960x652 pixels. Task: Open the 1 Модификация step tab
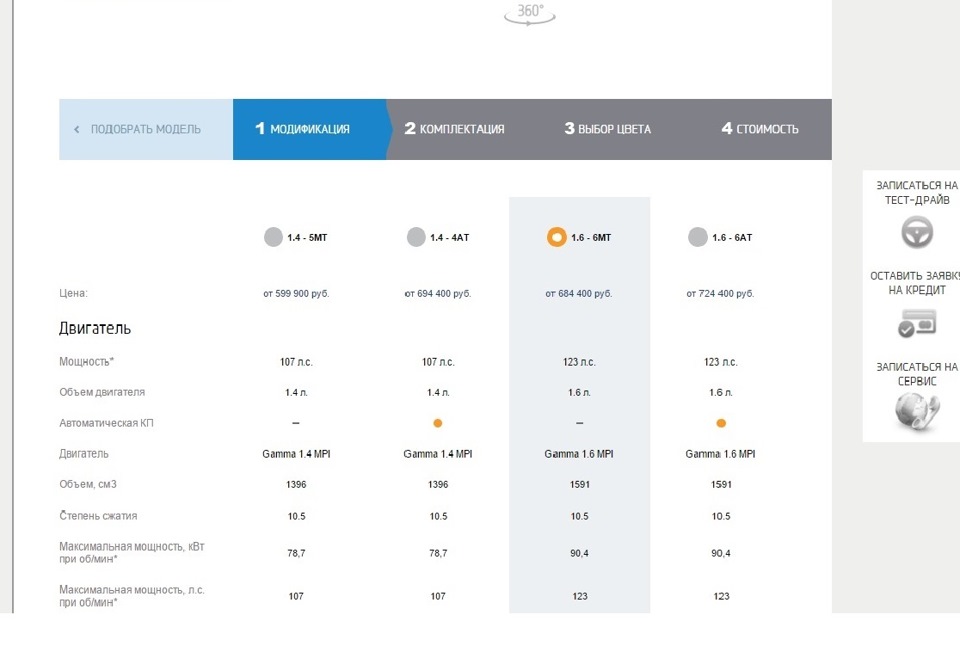point(310,129)
